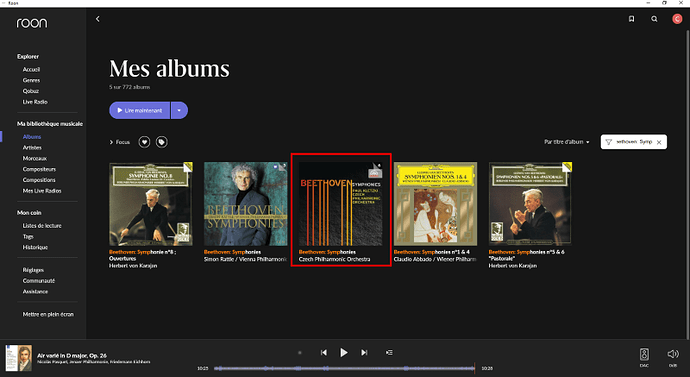
Task: Click the roon logo
Action: (32, 23)
